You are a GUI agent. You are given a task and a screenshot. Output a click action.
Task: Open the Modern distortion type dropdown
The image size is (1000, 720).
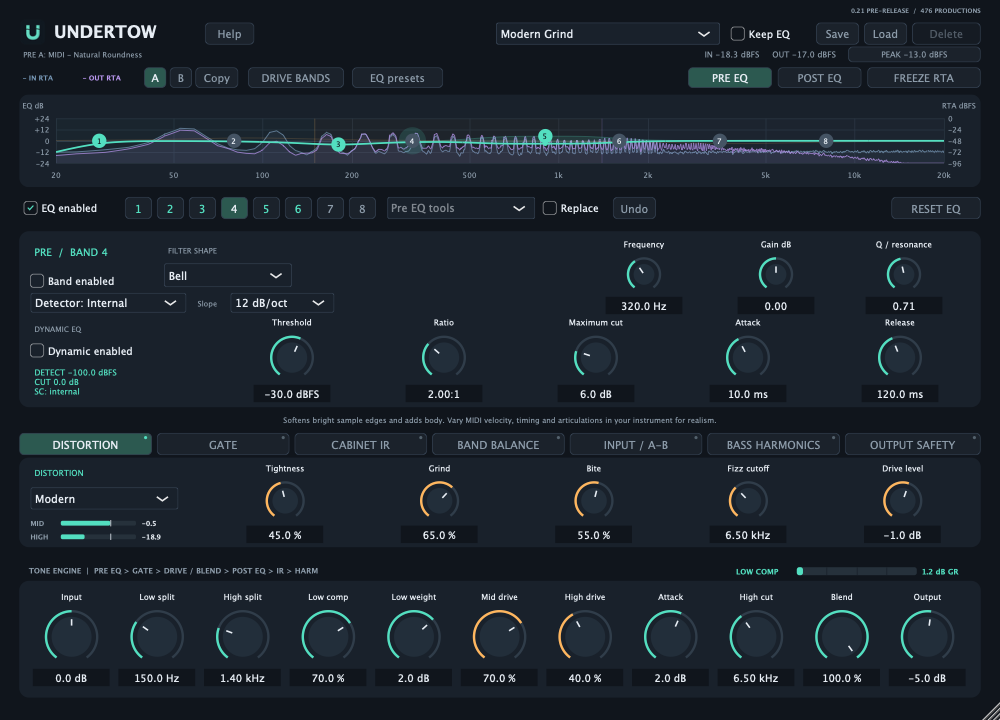pyautogui.click(x=104, y=499)
